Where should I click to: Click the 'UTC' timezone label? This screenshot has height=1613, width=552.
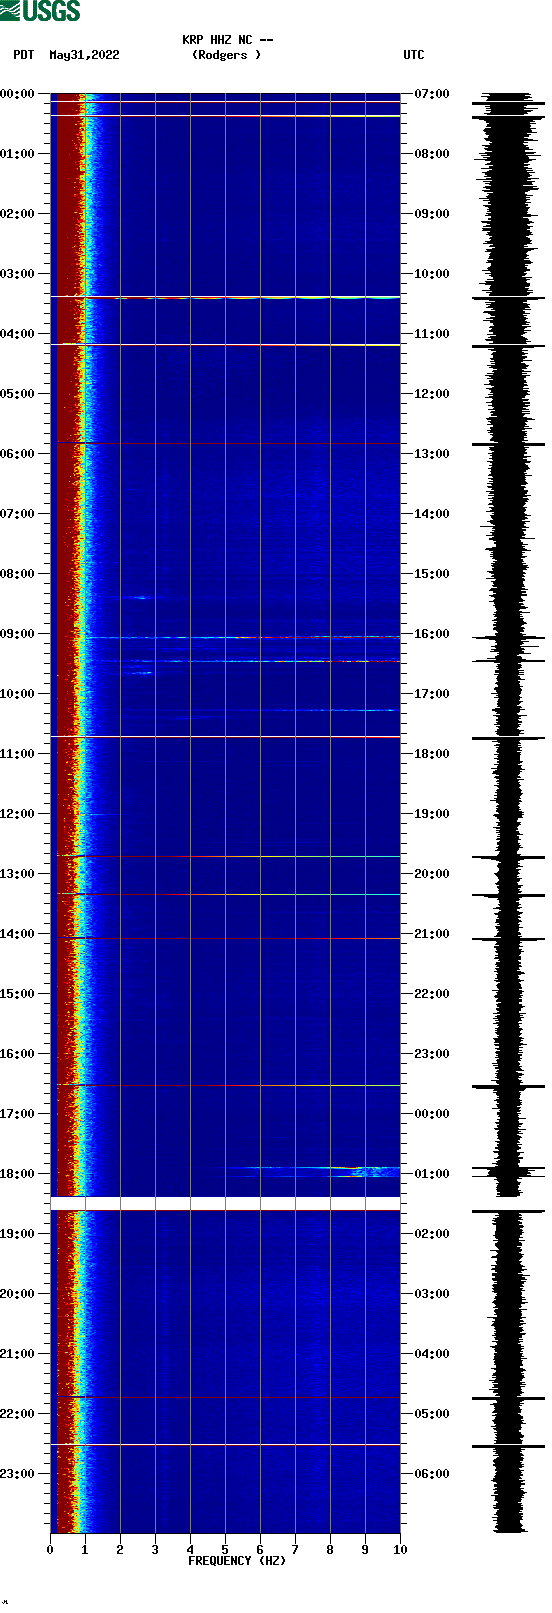point(414,55)
